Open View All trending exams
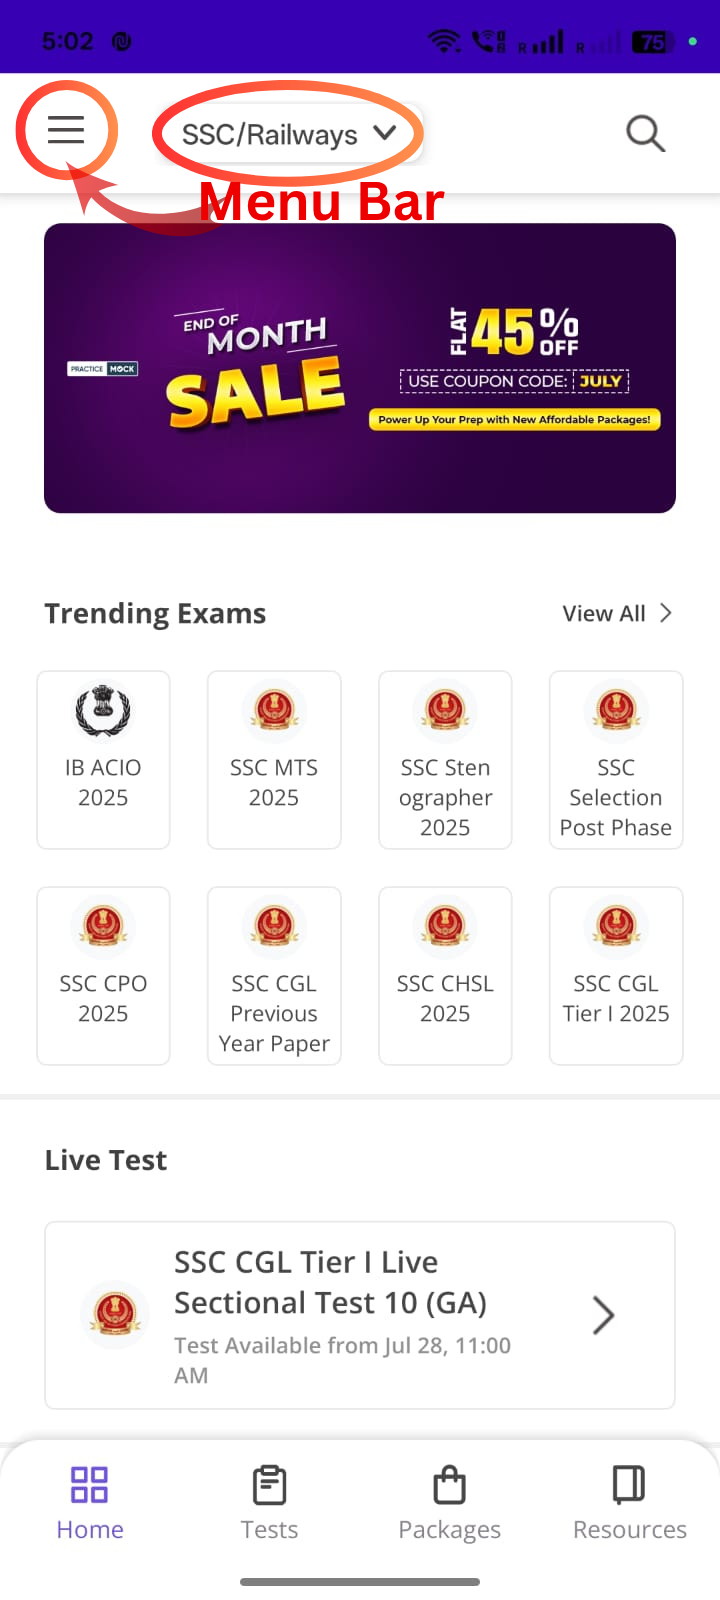 (616, 613)
